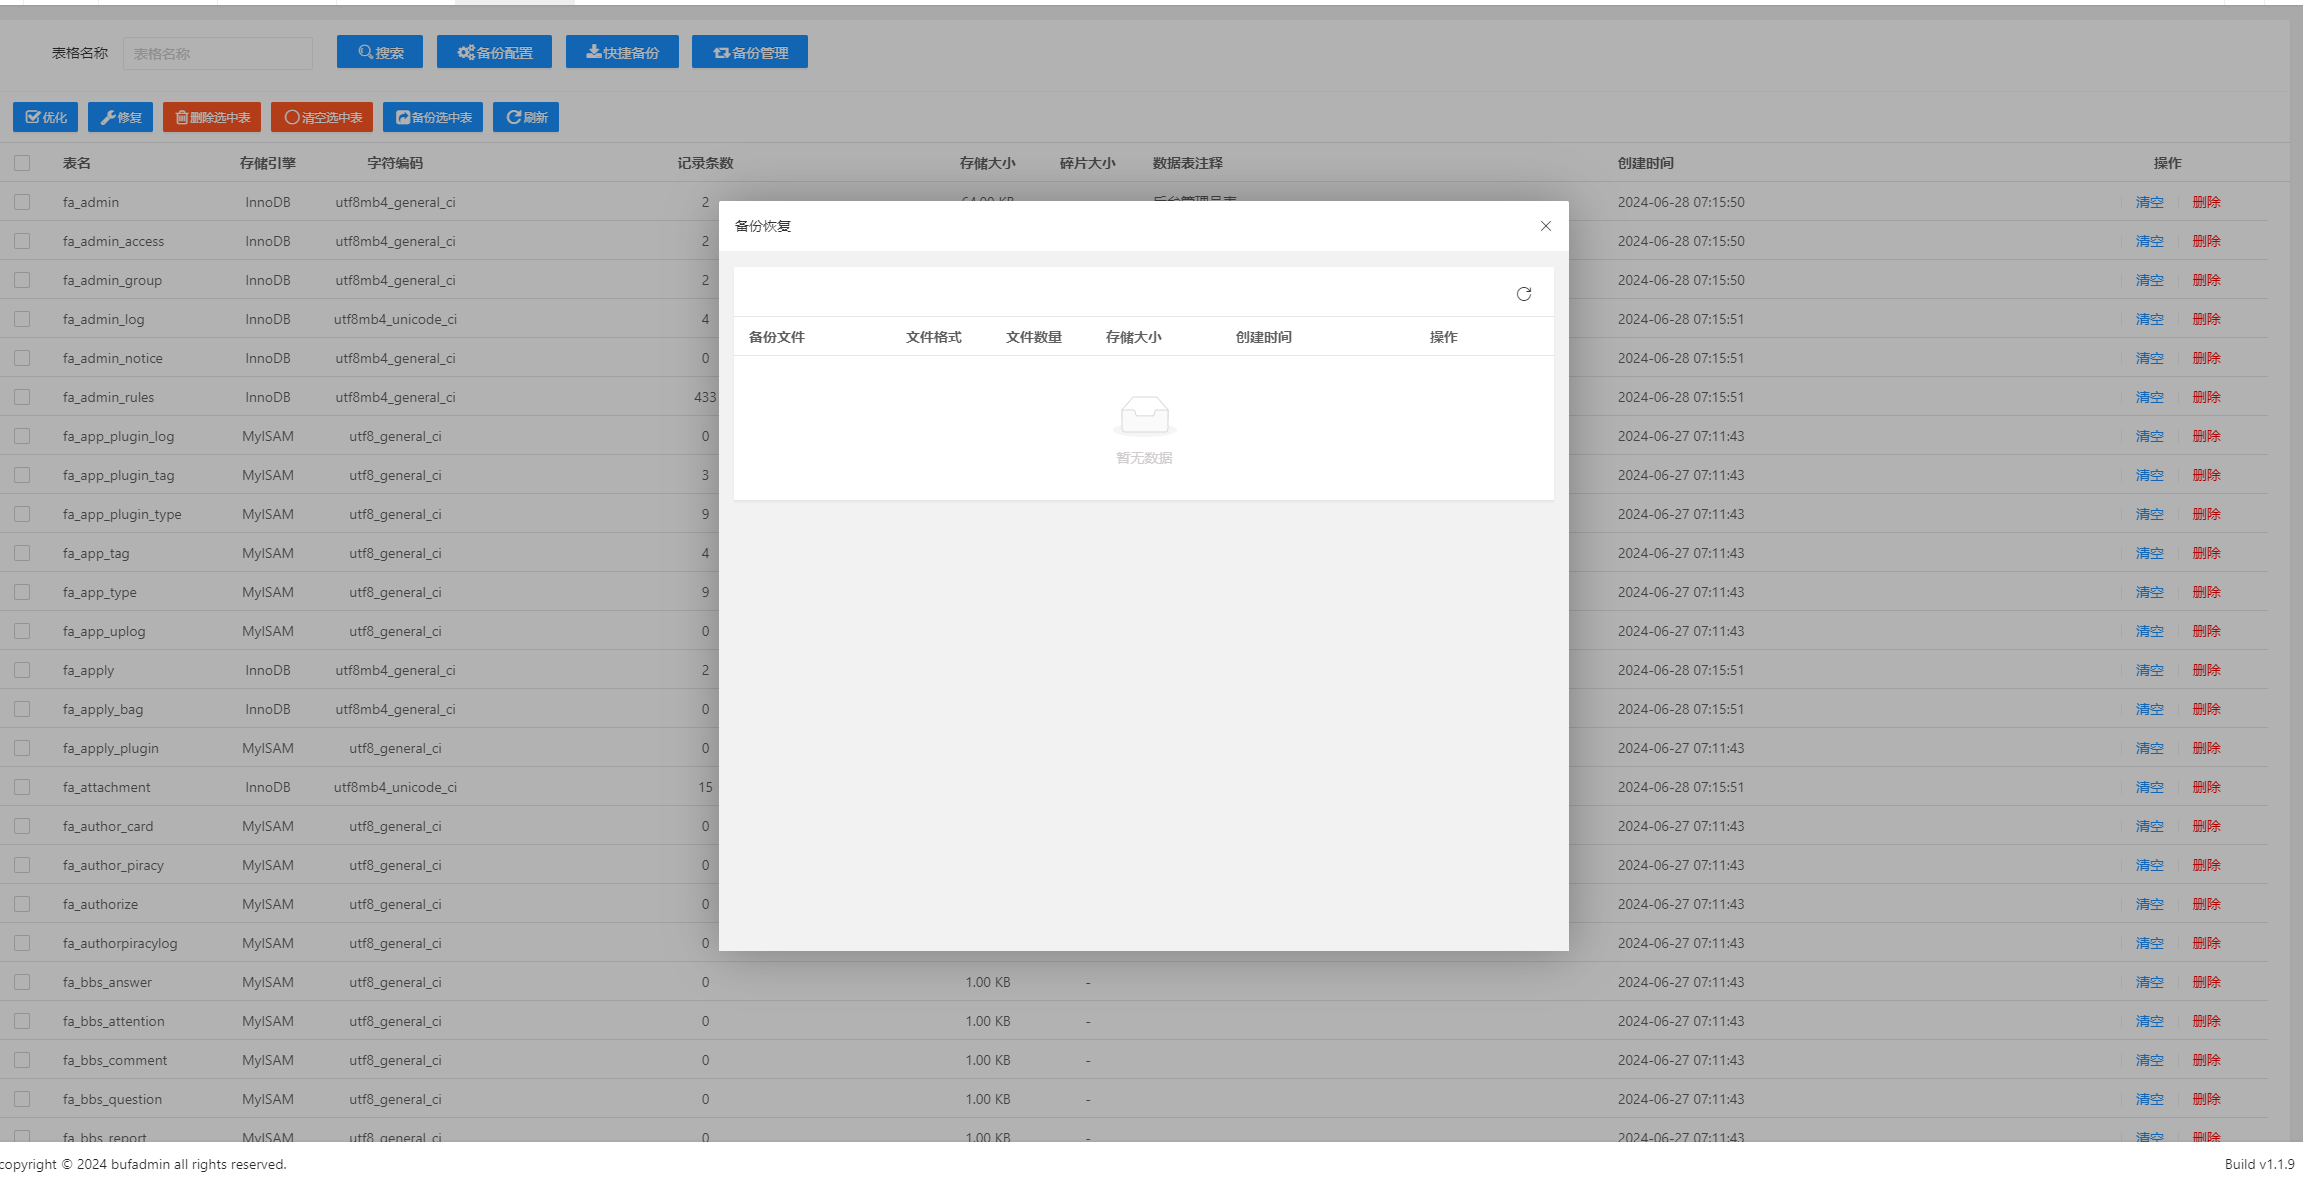Image resolution: width=2303 pixels, height=1186 pixels.
Task: Check the fa_app_tag row checkbox
Action: pos(22,553)
